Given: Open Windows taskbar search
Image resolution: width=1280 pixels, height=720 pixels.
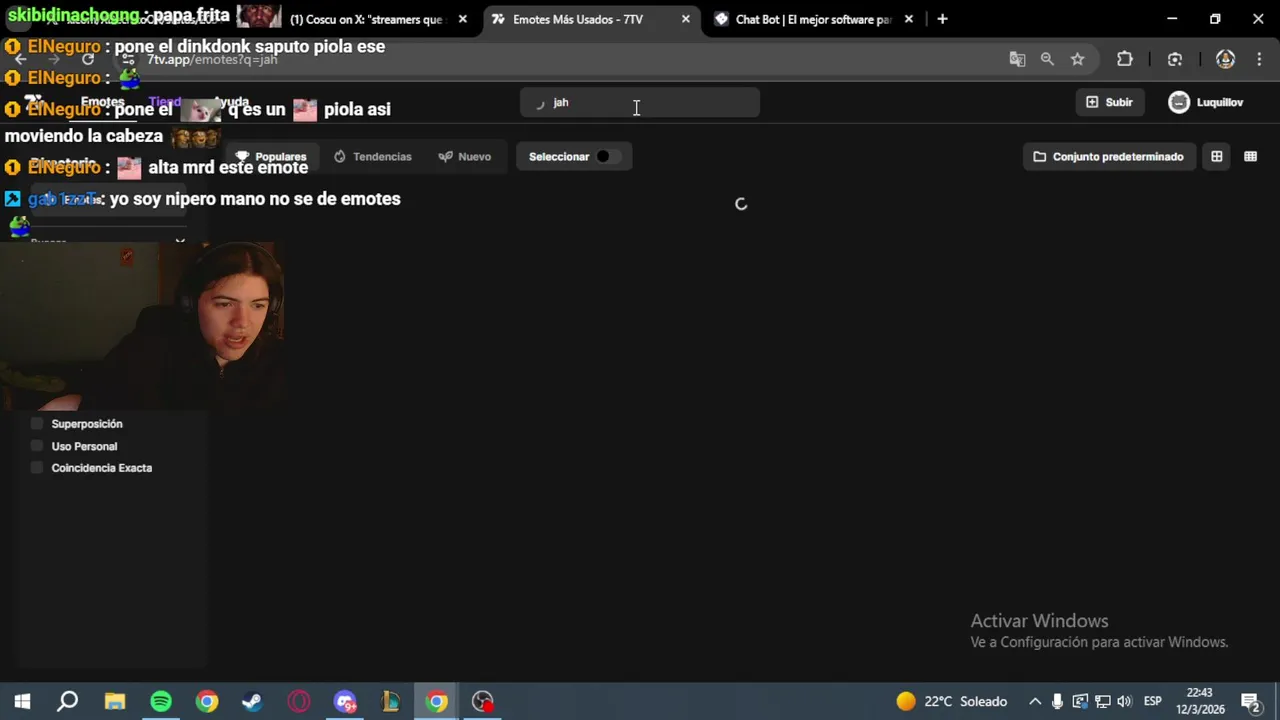Looking at the screenshot, I should (x=67, y=701).
